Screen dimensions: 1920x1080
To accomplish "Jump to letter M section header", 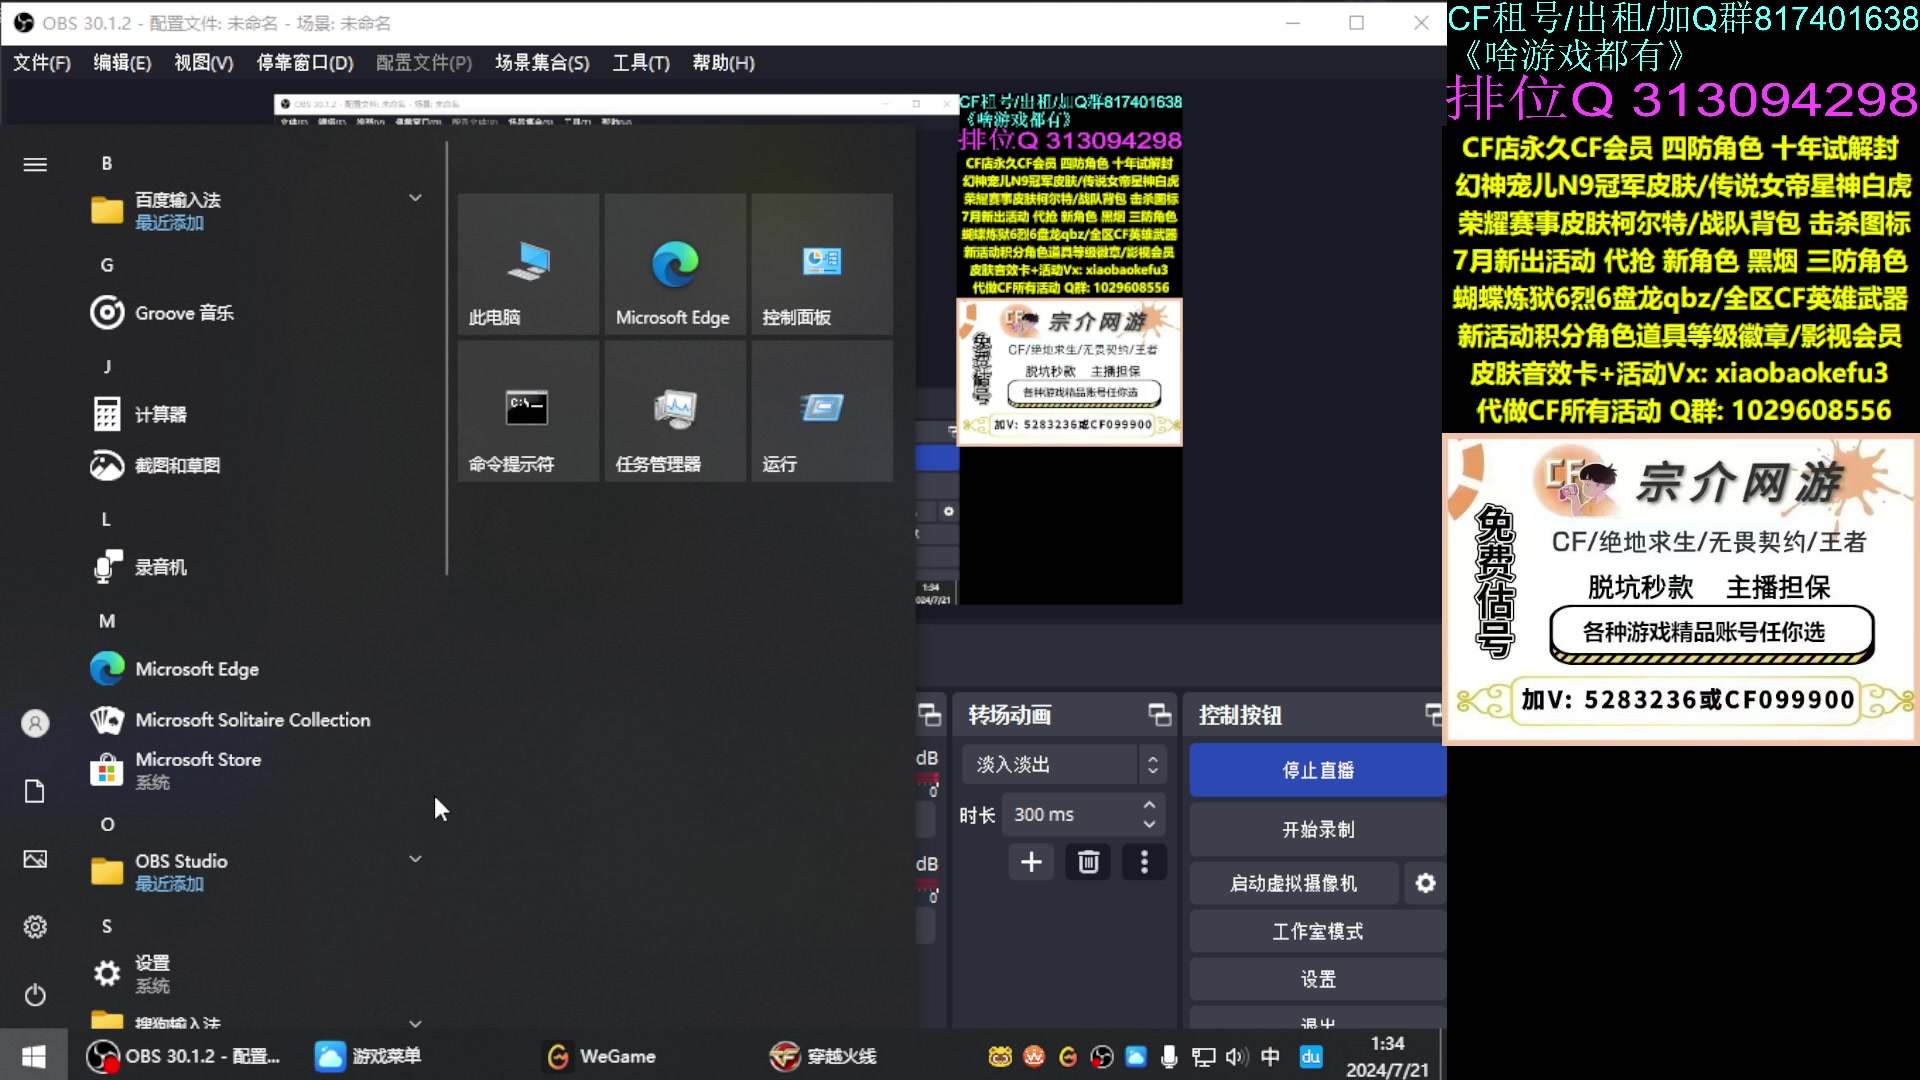I will click(x=107, y=621).
